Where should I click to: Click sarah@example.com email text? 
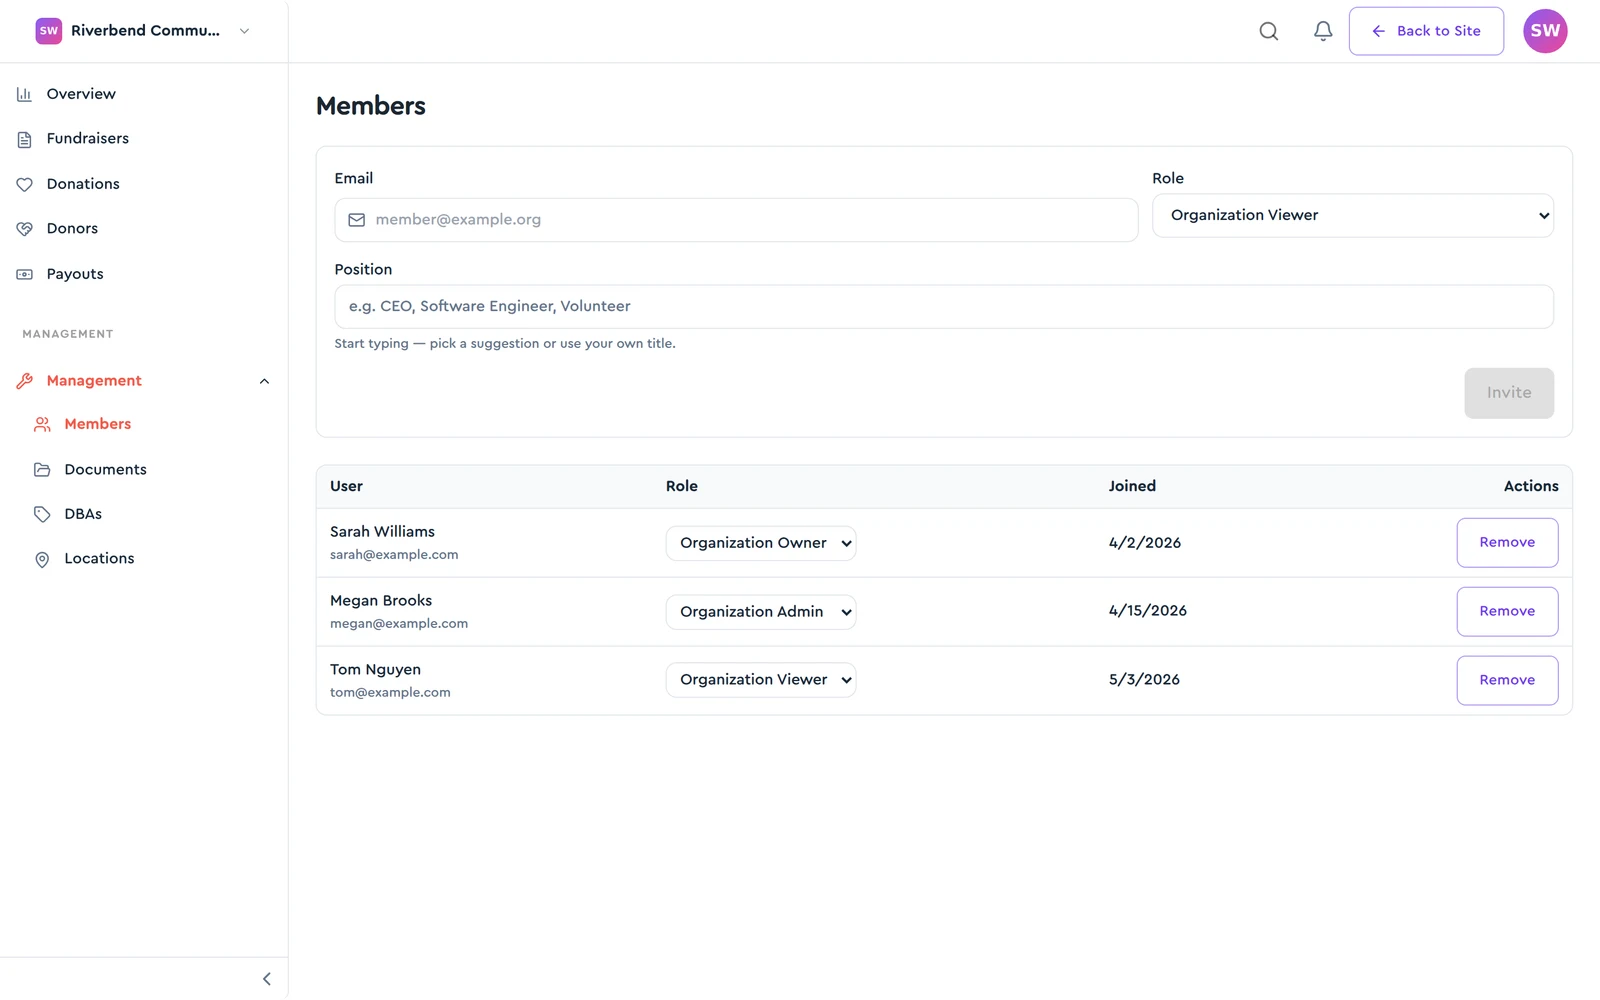[394, 555]
